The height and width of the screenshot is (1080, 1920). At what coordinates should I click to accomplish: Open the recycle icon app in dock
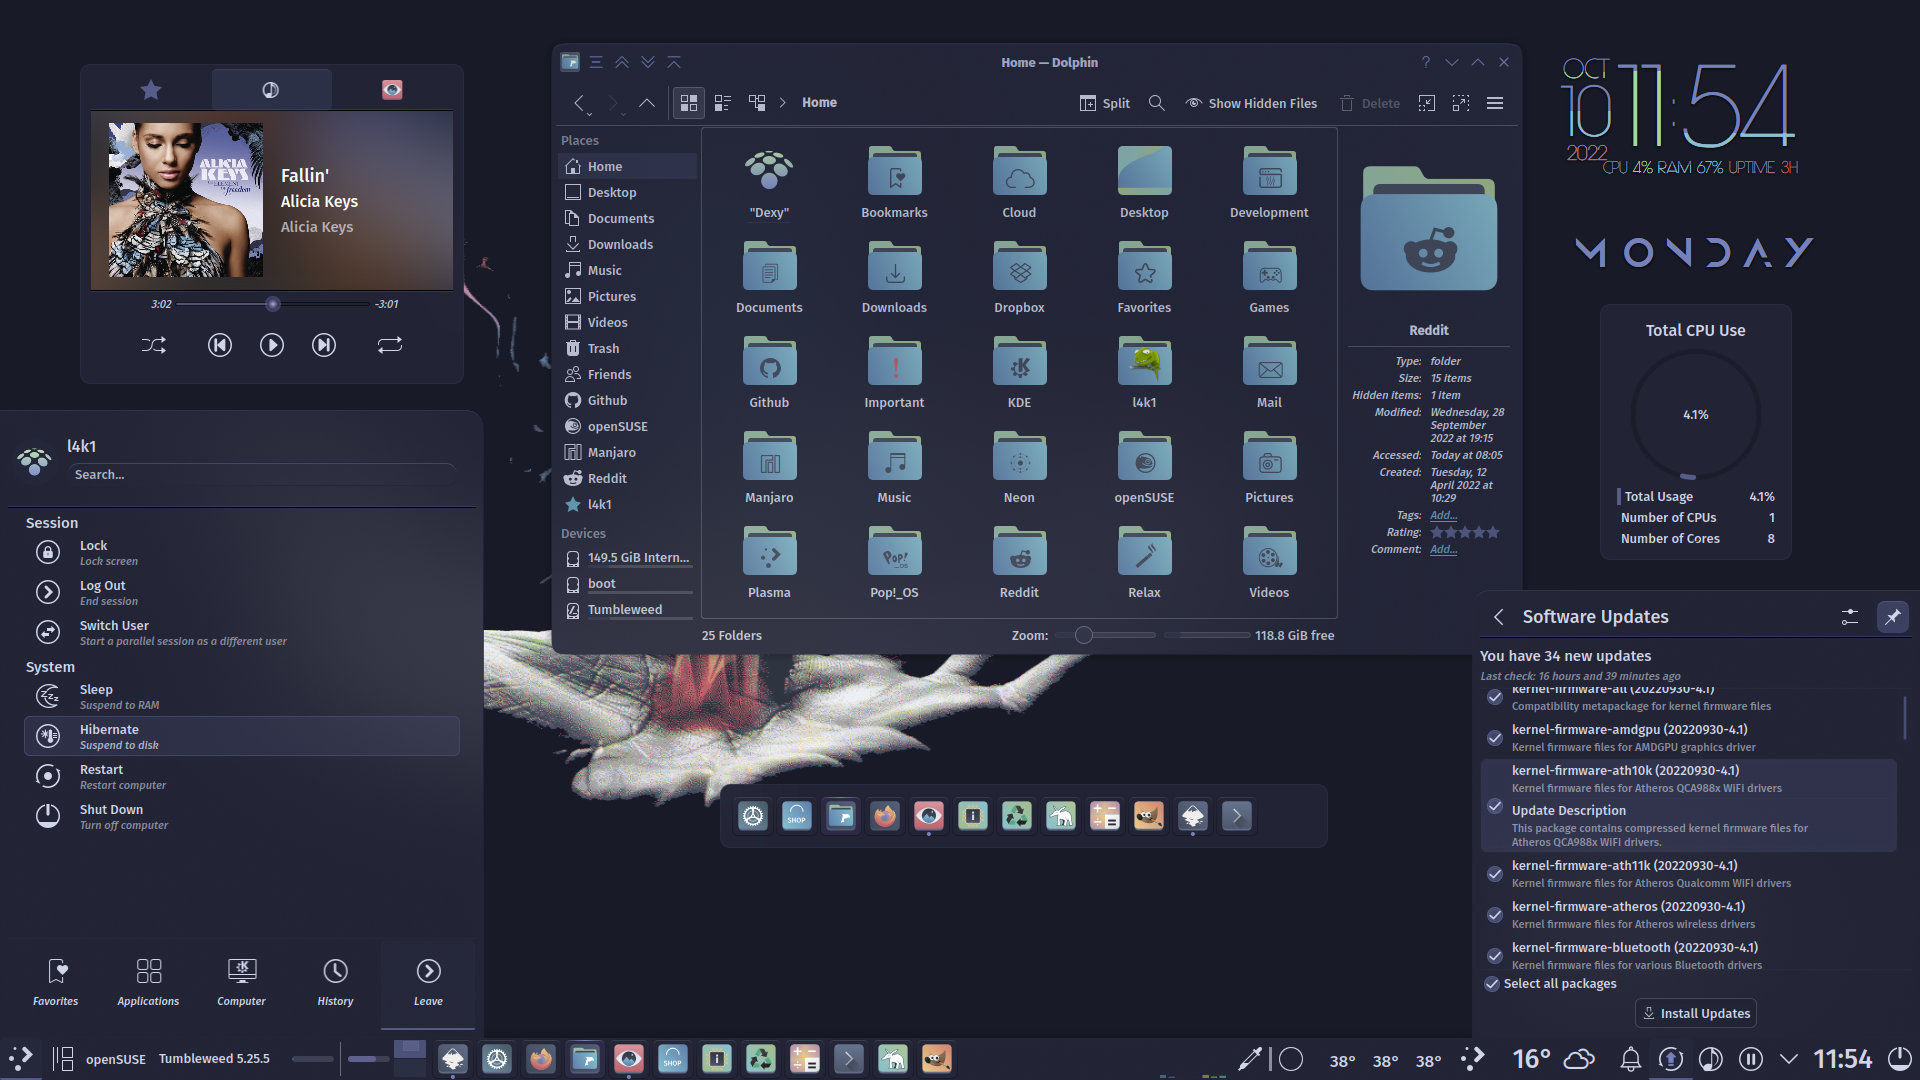point(1017,816)
